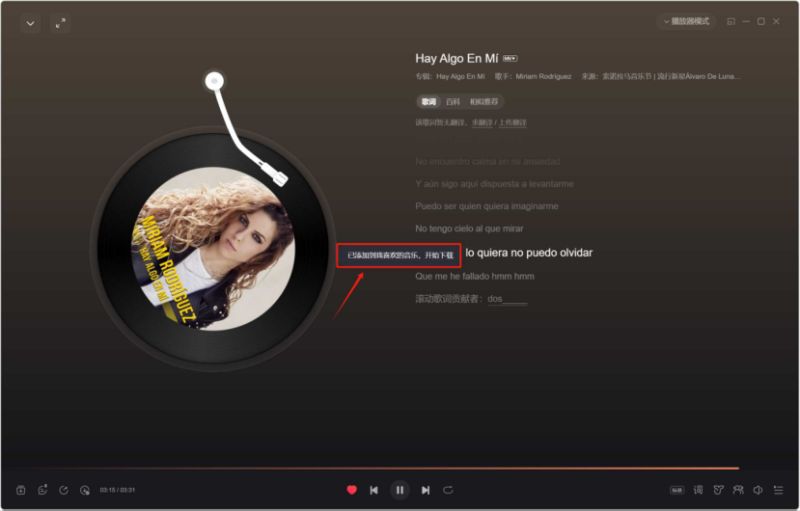Open the play queue list icon
800x511 pixels.
pyautogui.click(x=778, y=490)
